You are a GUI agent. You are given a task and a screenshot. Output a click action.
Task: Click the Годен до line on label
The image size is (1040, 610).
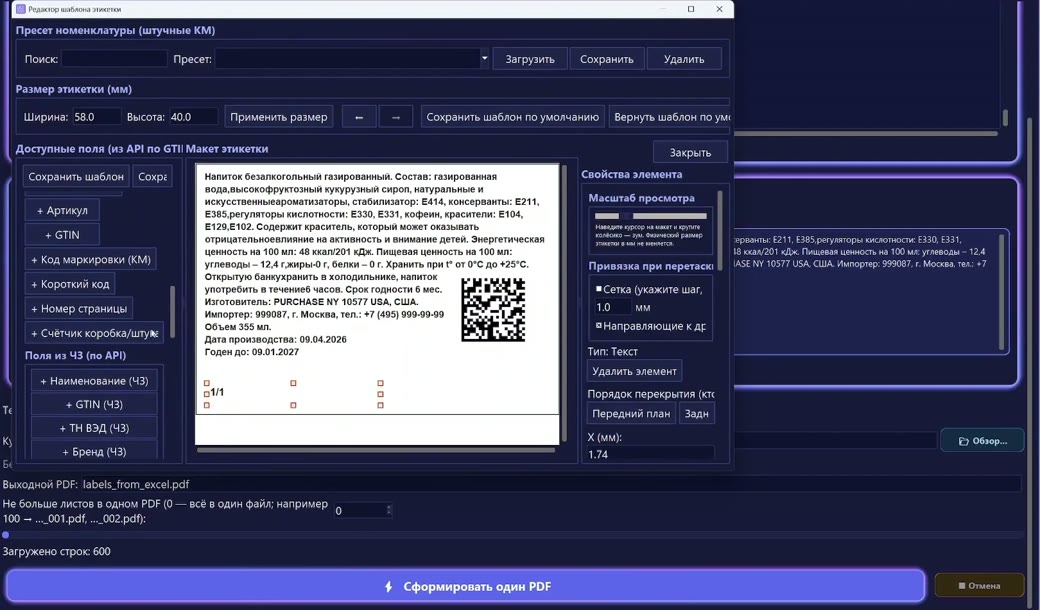pos(251,351)
